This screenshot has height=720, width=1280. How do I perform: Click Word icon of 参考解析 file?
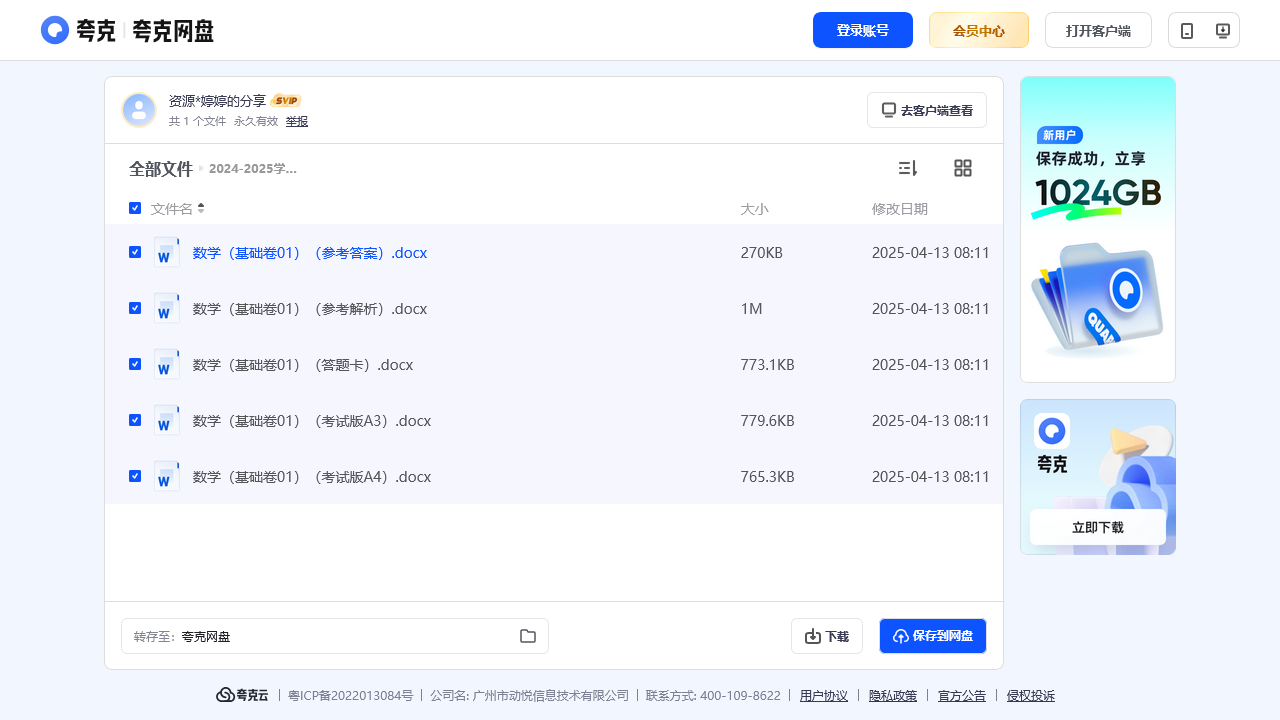point(167,308)
